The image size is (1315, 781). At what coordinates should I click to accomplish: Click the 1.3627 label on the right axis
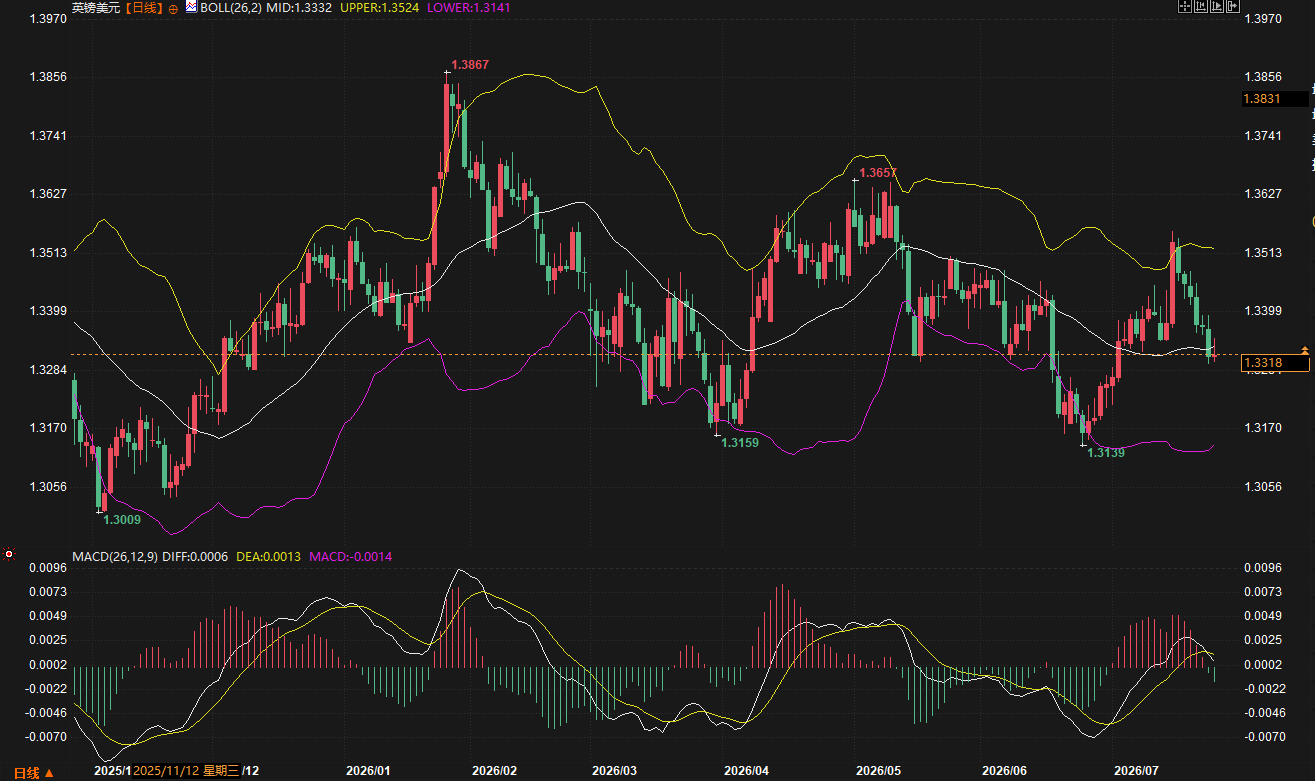(x=1263, y=194)
